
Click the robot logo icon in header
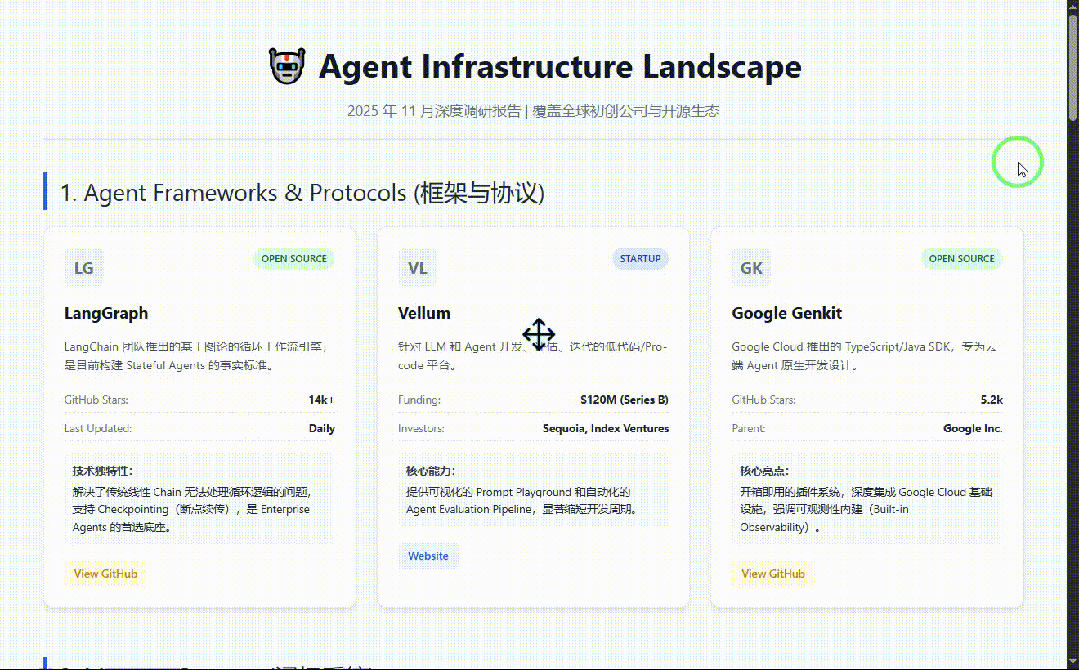[x=287, y=66]
